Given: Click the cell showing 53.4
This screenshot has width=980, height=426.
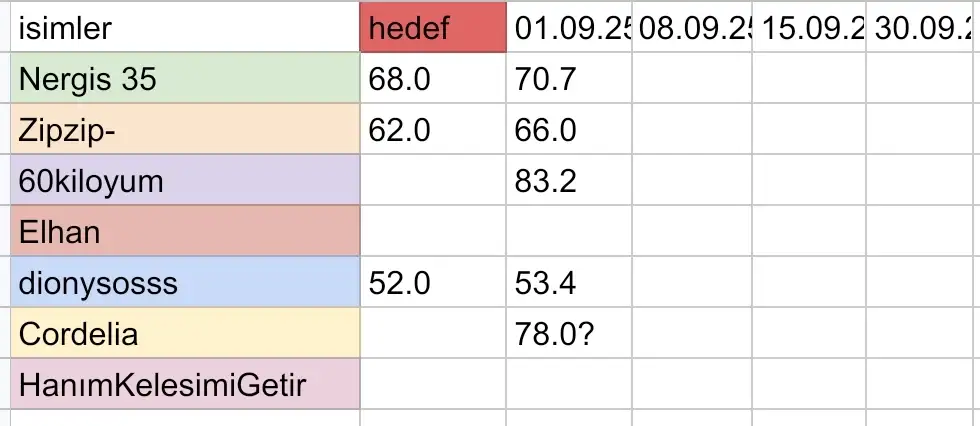Looking at the screenshot, I should click(569, 283).
